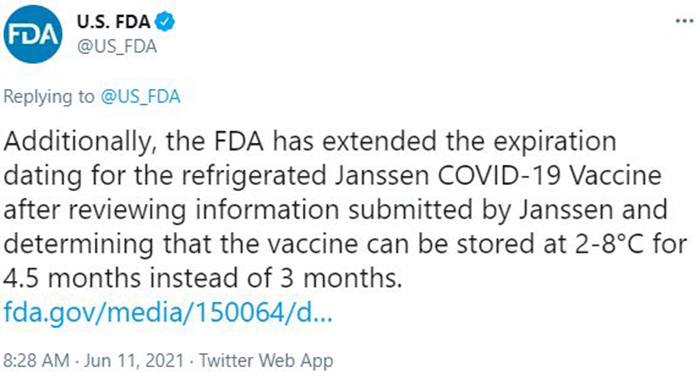Click the U.S. FDA display name
Image resolution: width=700 pixels, height=384 pixels.
[x=113, y=21]
